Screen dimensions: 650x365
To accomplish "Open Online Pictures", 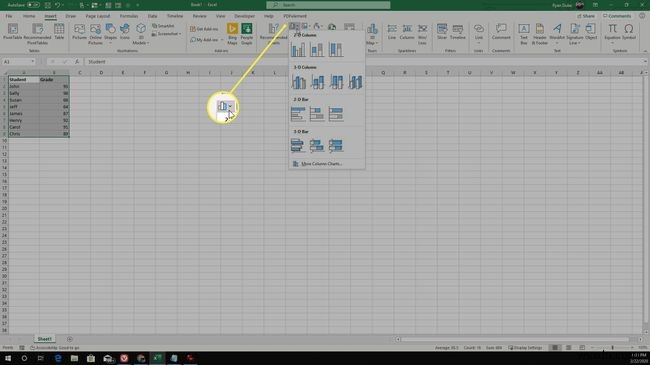I will (95, 34).
